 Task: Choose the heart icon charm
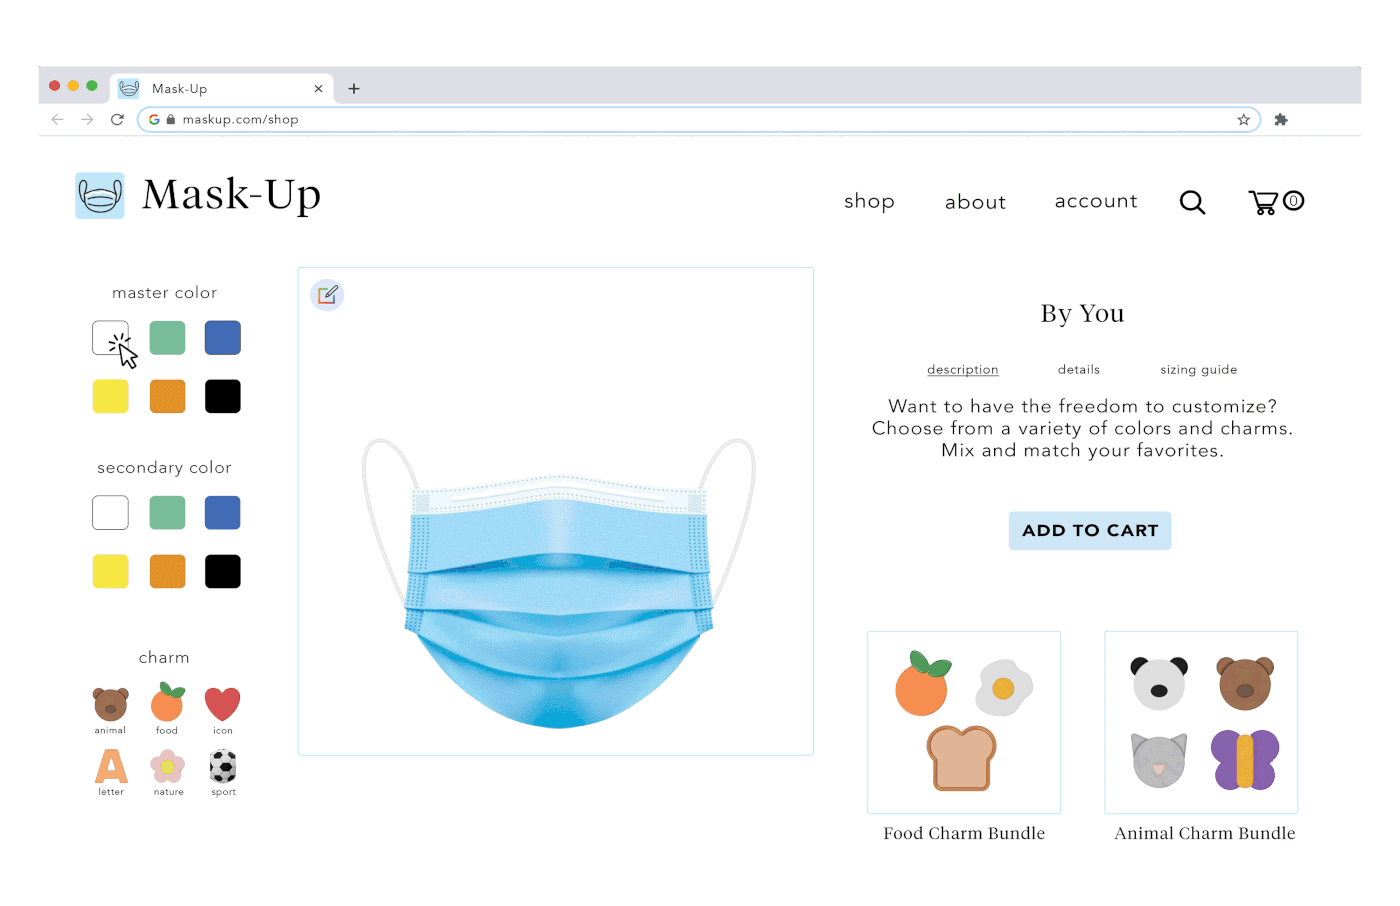[x=222, y=704]
